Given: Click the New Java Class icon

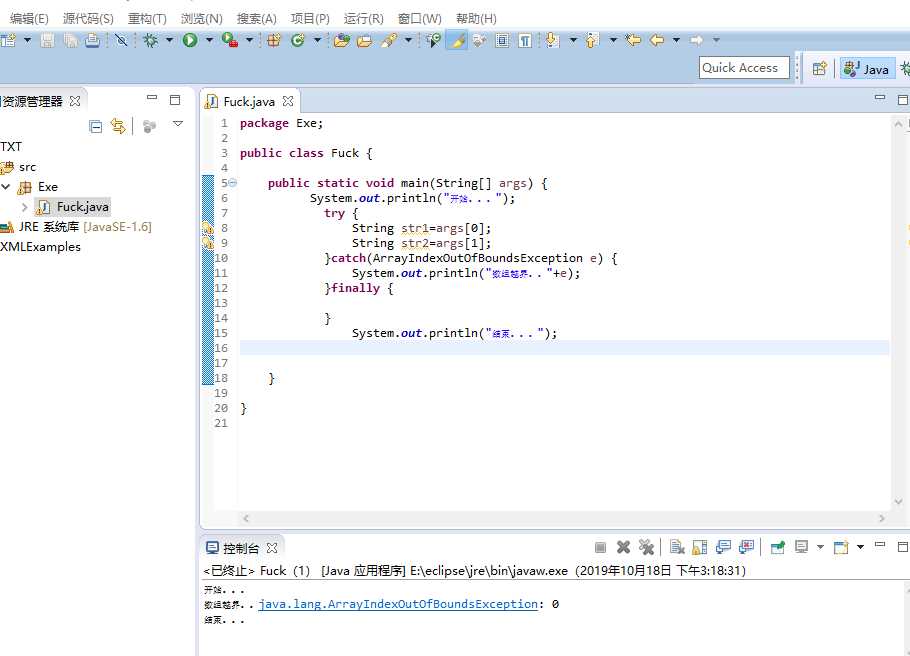Looking at the screenshot, I should coord(297,40).
